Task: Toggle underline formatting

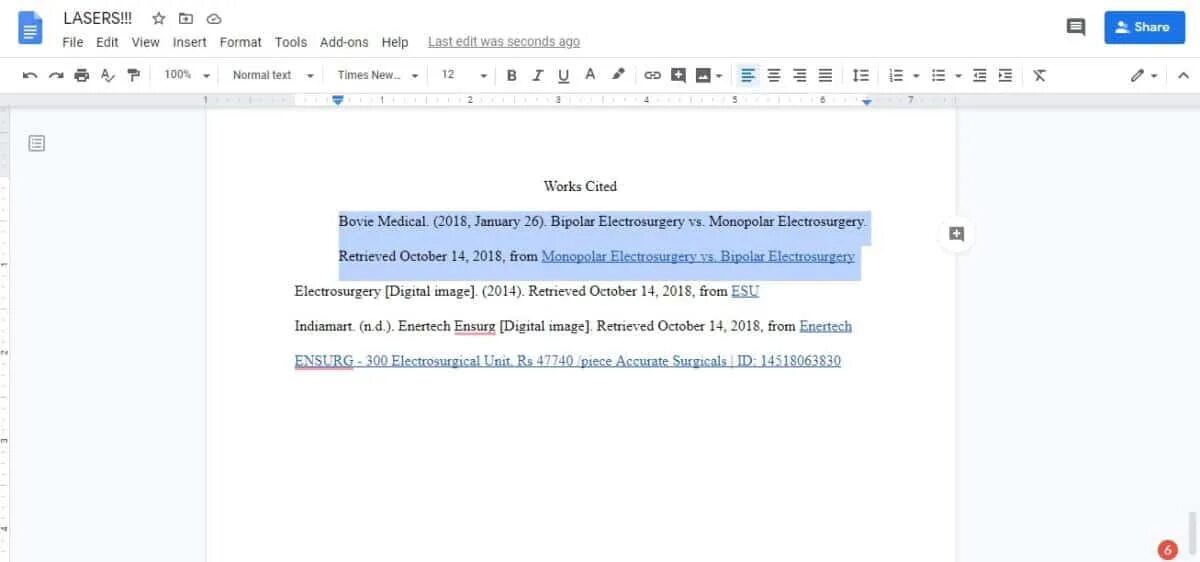Action: pos(564,75)
